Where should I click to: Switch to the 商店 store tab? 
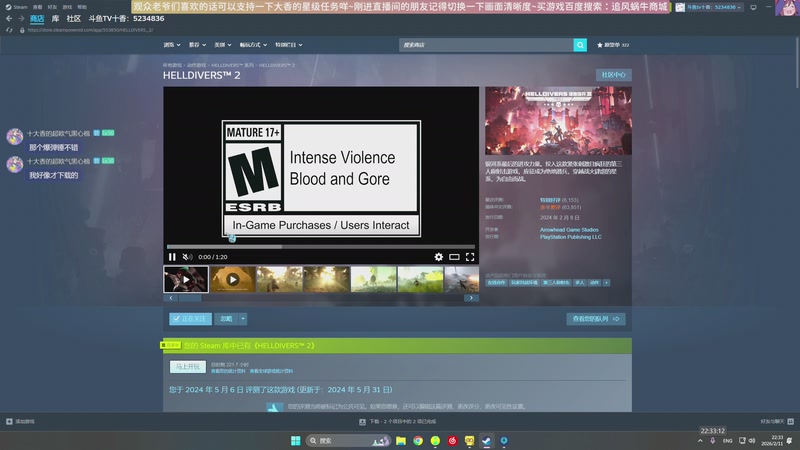coord(37,18)
